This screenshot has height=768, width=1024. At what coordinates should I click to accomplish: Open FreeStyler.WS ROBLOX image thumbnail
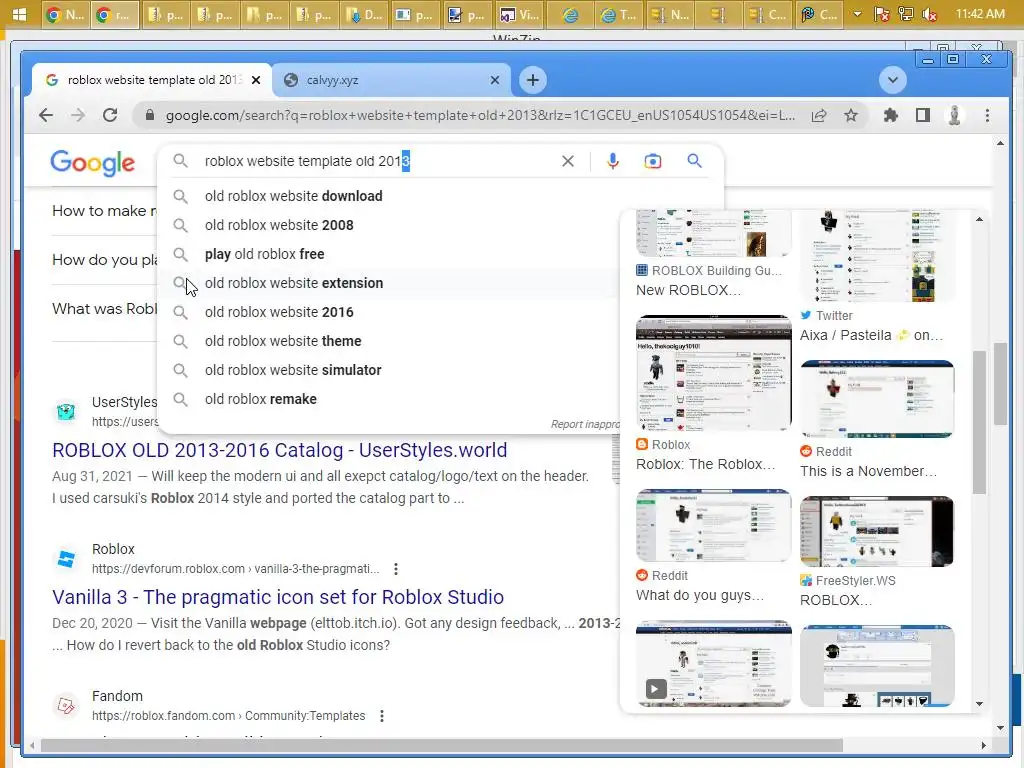click(877, 532)
